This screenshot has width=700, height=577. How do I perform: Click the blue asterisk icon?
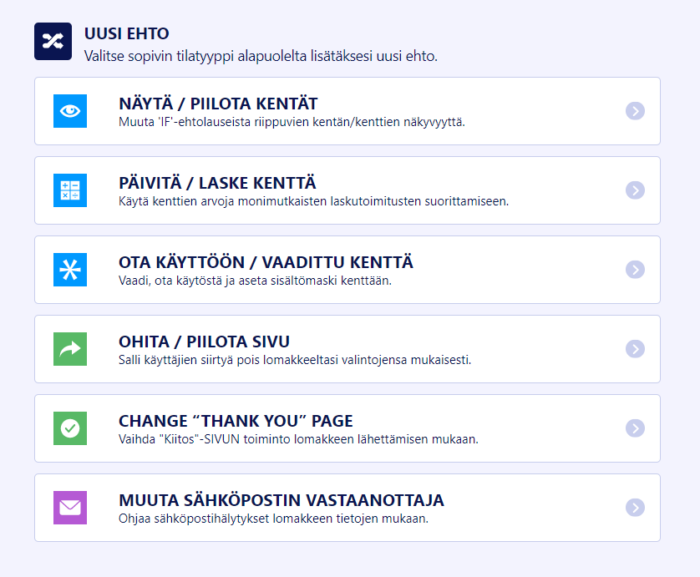point(70,269)
